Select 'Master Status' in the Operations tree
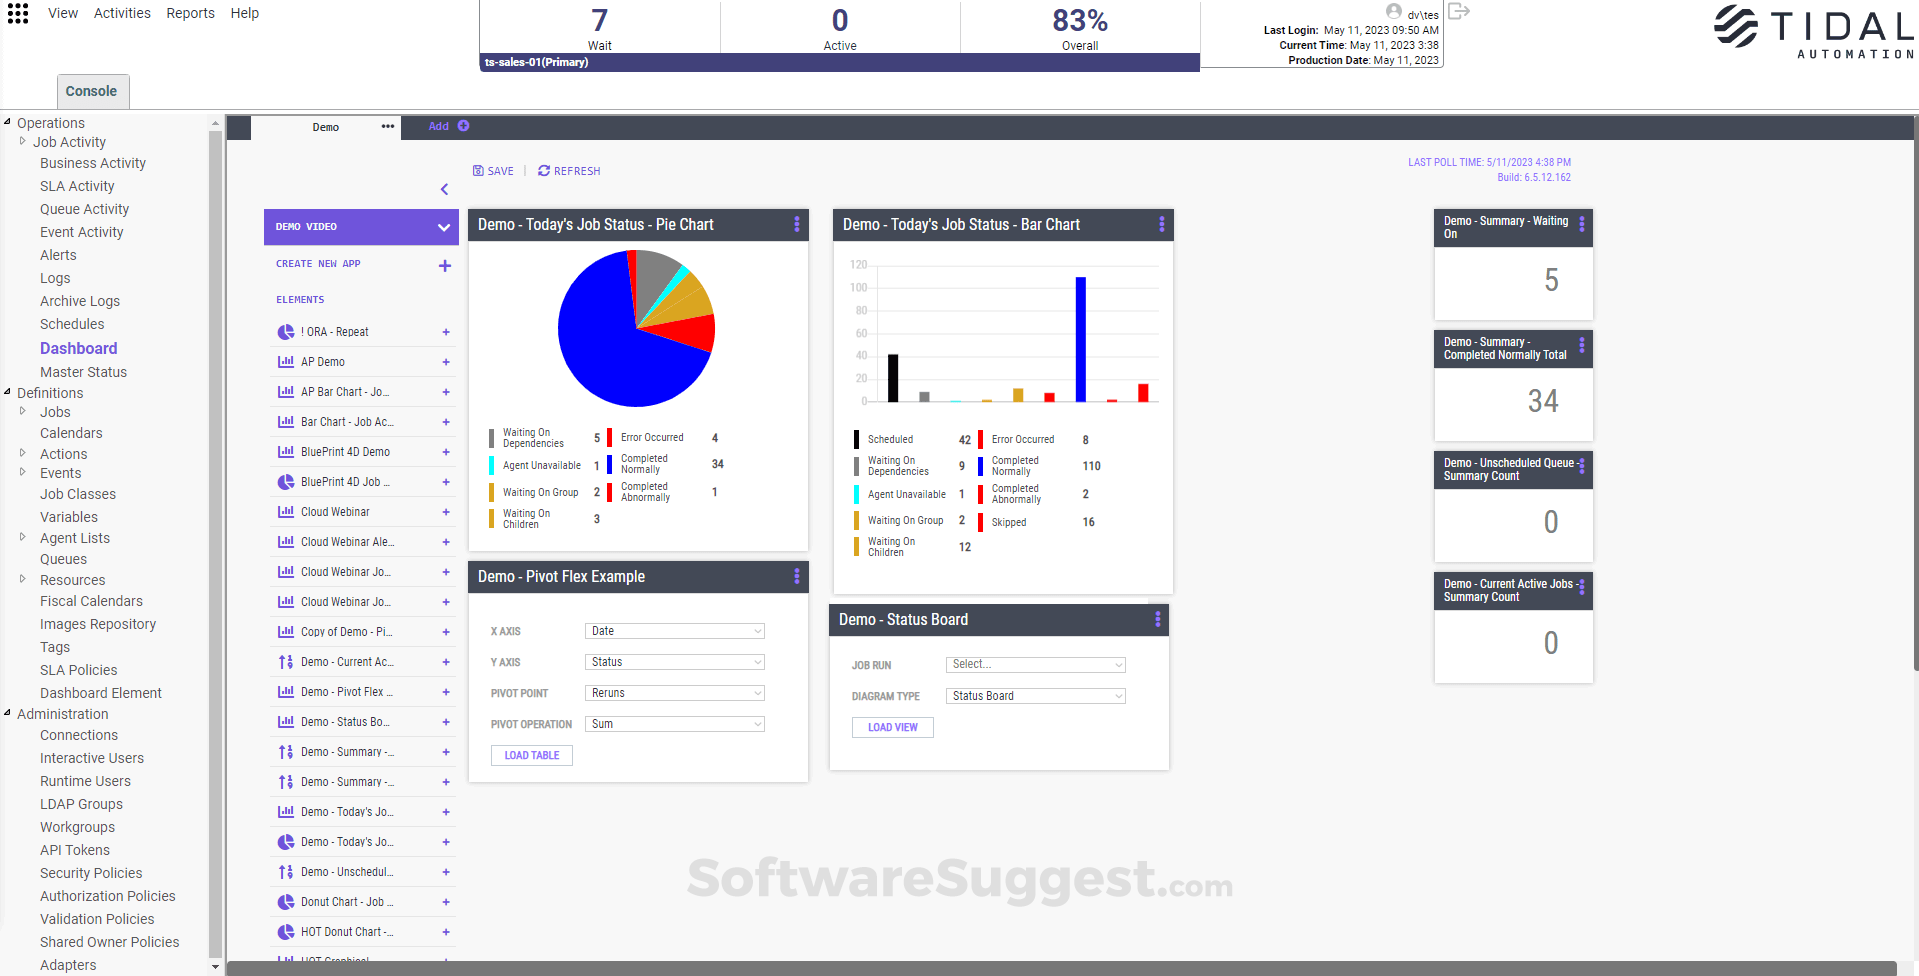This screenshot has height=976, width=1919. coord(83,371)
